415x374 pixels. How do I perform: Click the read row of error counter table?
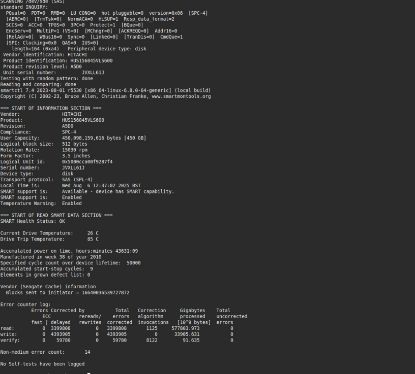tap(117, 328)
